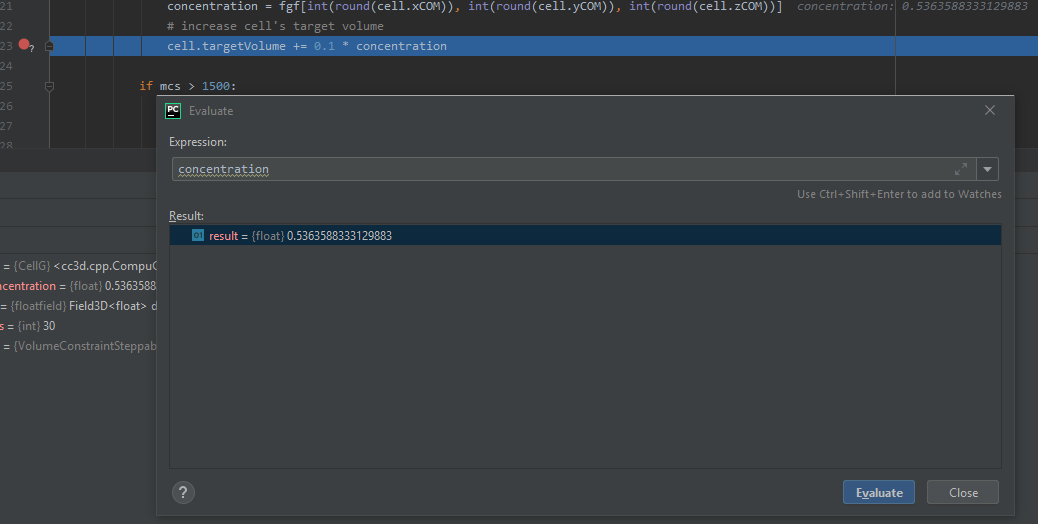Collapse the fold marker at if mcs line

(49, 86)
